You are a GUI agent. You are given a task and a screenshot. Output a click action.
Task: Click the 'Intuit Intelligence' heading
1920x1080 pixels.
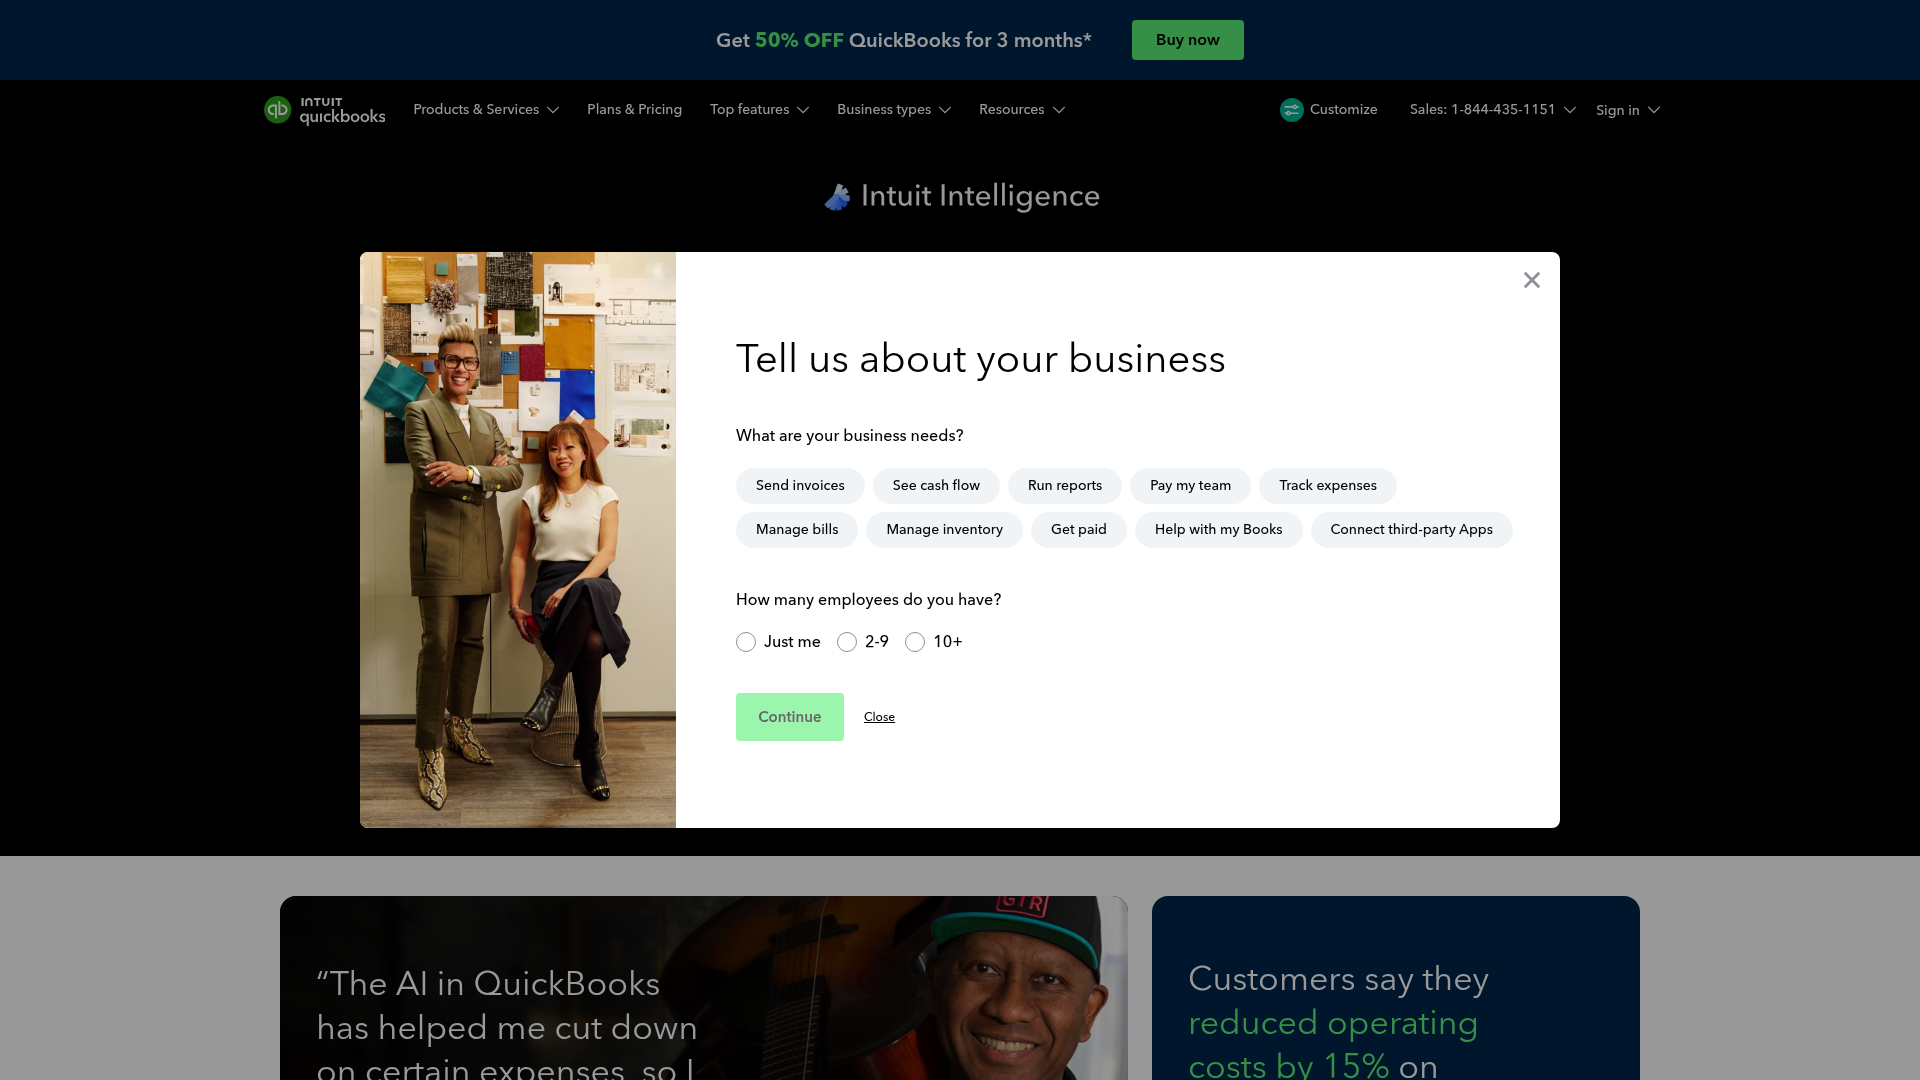[x=980, y=196]
